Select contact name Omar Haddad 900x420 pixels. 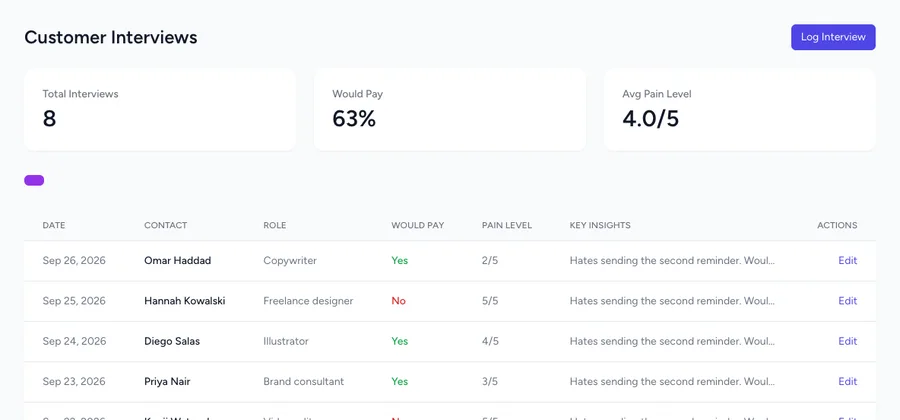(x=177, y=260)
